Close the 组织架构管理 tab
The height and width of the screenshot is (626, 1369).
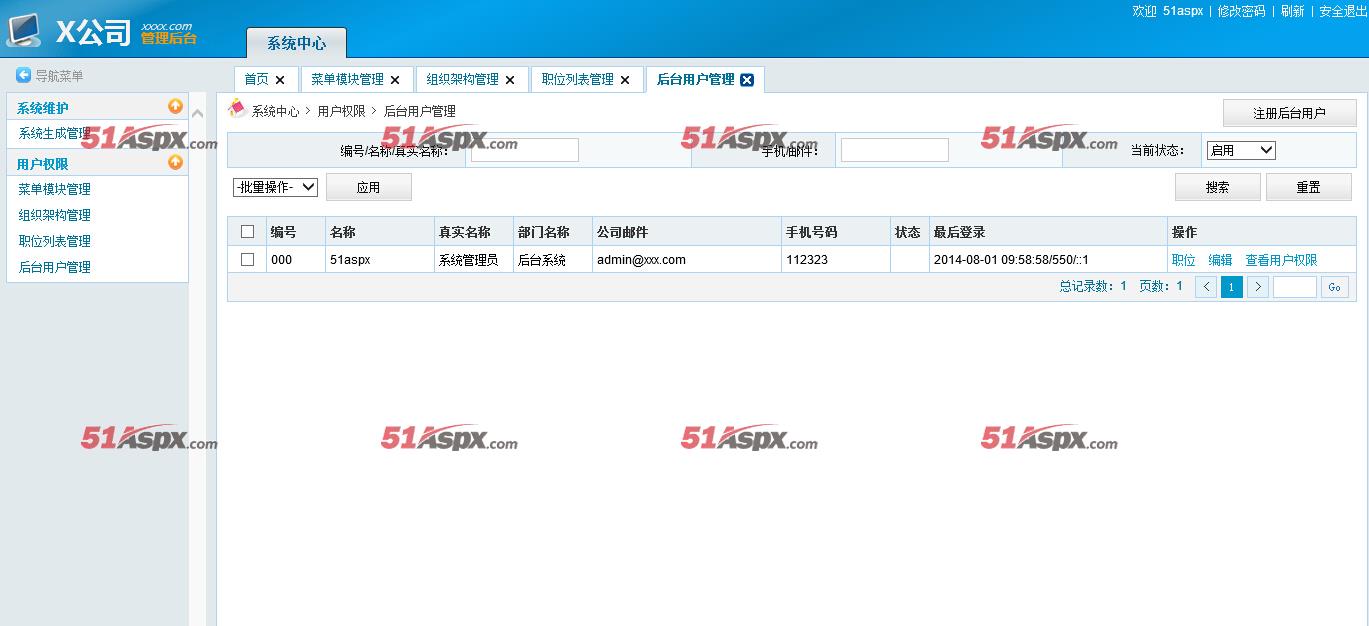coord(510,80)
